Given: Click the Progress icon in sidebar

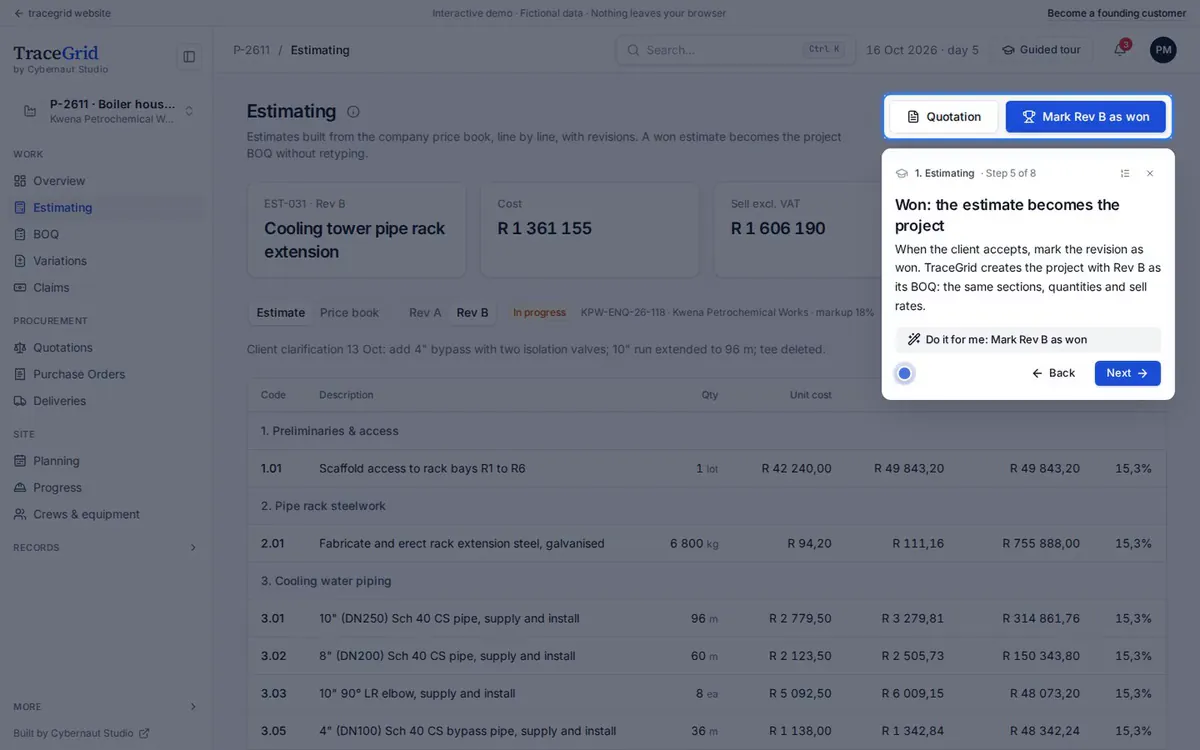Looking at the screenshot, I should tap(20, 488).
